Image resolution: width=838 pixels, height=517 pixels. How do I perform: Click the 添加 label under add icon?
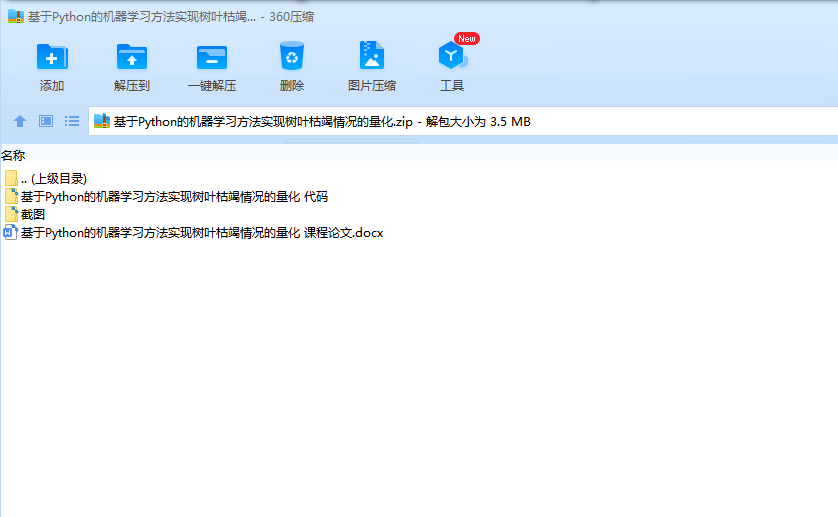click(x=52, y=86)
